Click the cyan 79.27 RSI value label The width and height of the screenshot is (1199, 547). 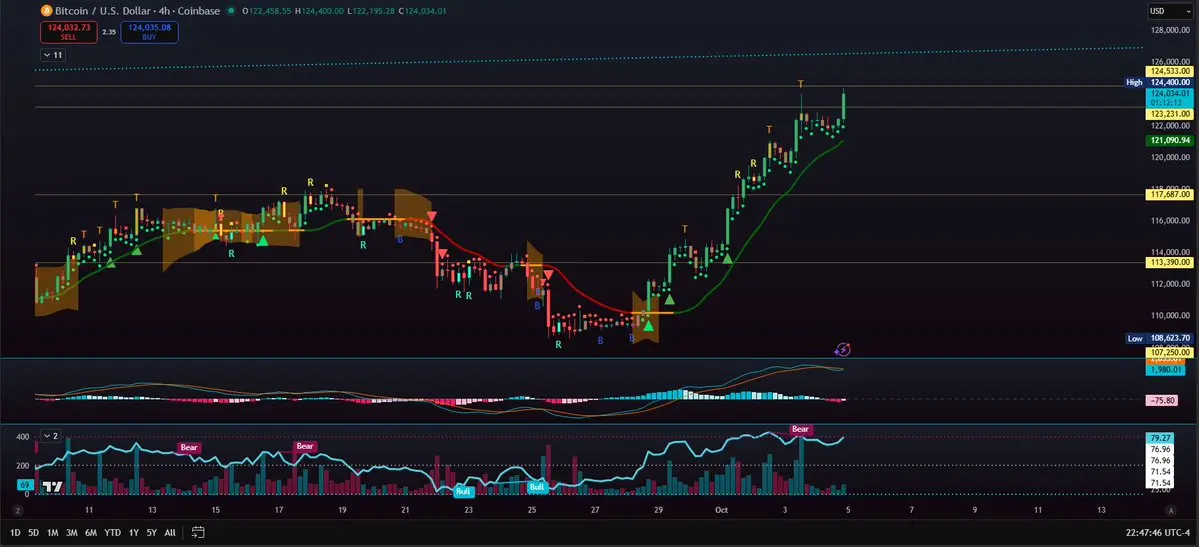(x=1161, y=438)
